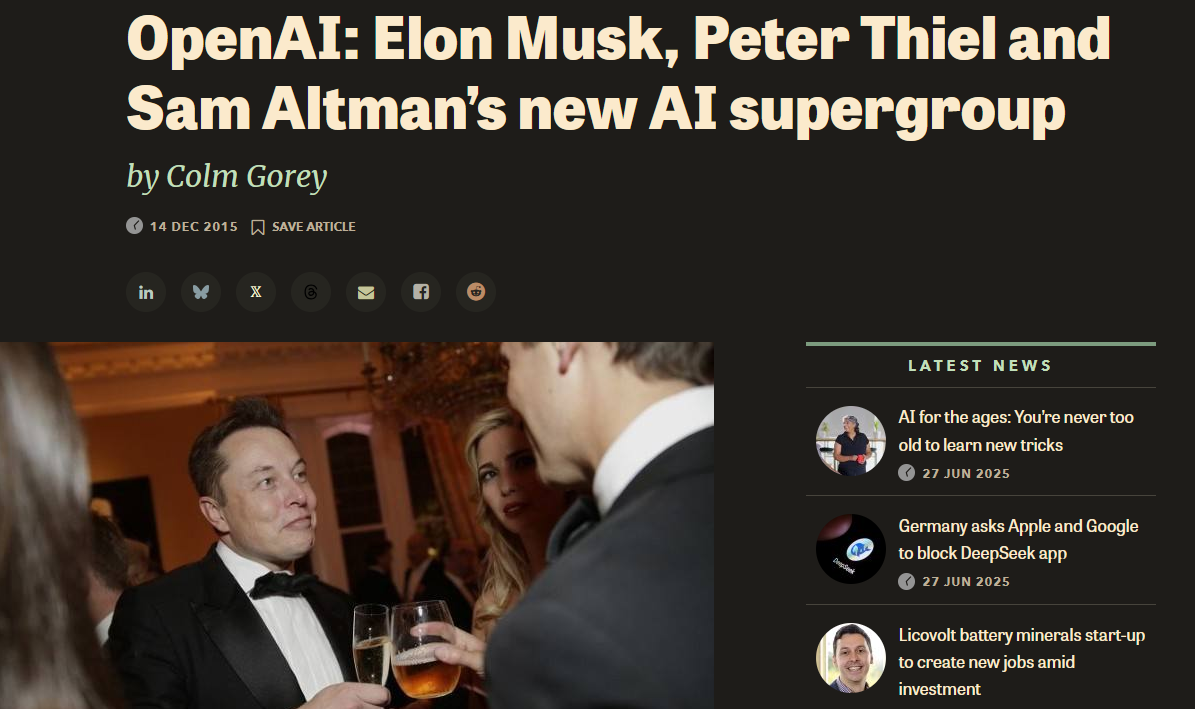
Task: Click the 14 Dec 2015 date
Action: tap(194, 226)
